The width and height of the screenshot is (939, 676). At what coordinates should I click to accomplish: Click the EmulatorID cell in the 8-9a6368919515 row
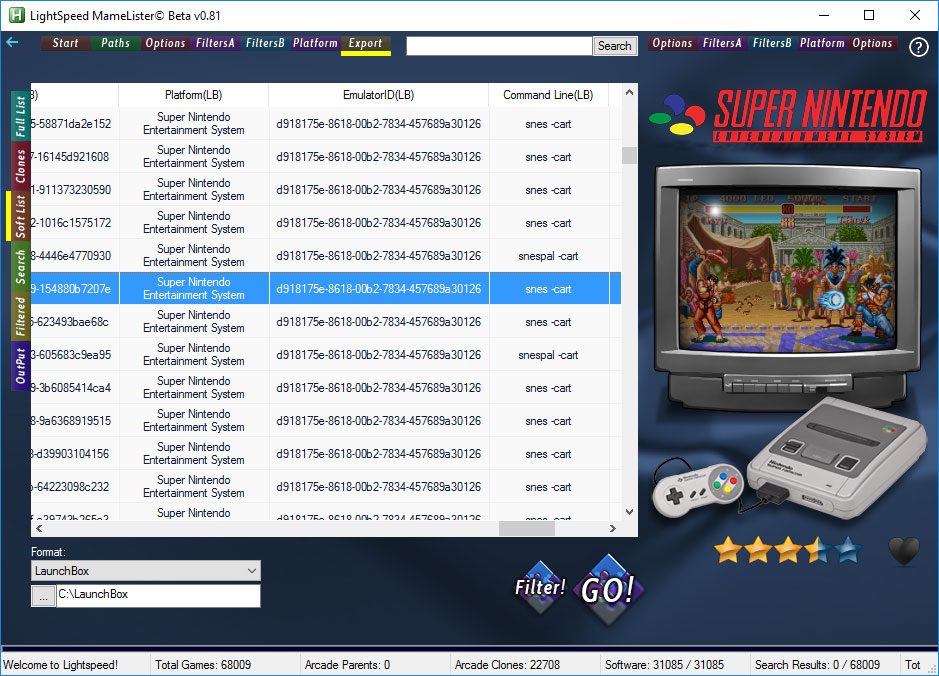[x=378, y=420]
